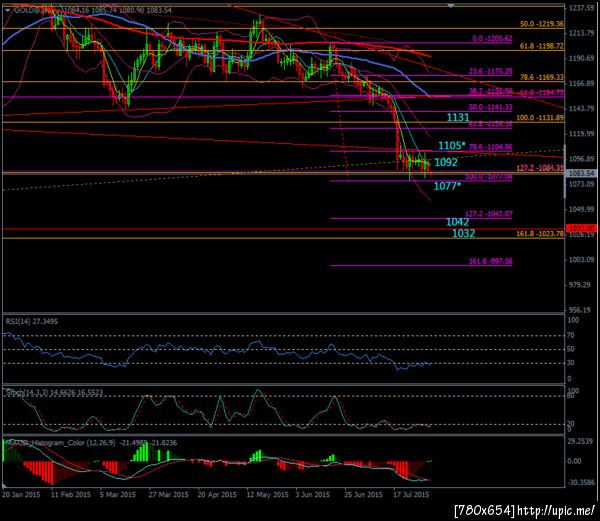Select the 0.0 -1205.62 Fibonacci label
Image resolution: width=600 pixels, height=521 pixels.
pyautogui.click(x=492, y=38)
